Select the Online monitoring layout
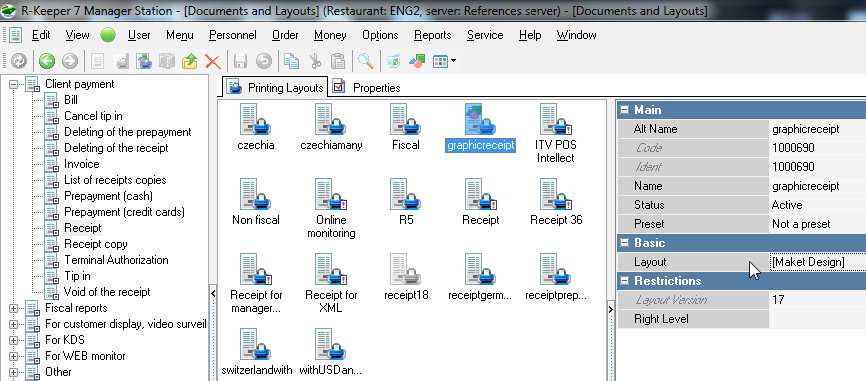 (x=331, y=208)
